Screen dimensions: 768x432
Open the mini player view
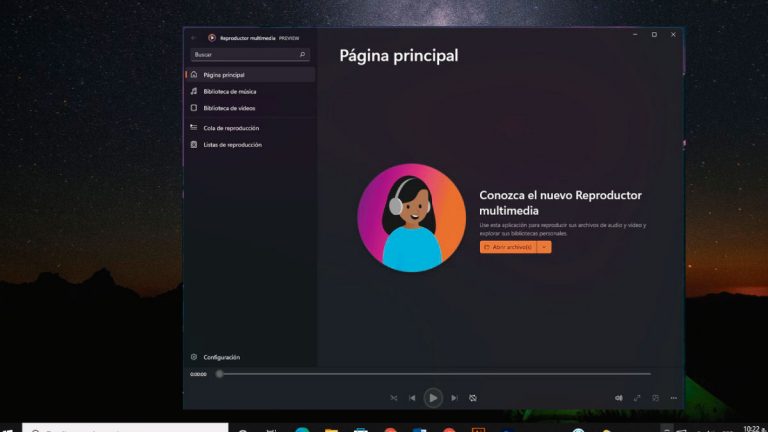[656, 398]
